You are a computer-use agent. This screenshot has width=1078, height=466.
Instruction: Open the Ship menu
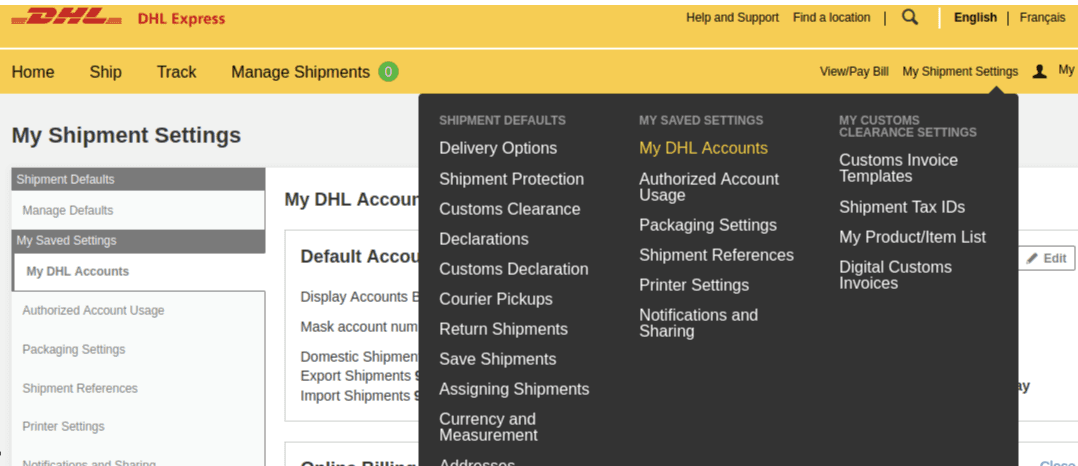click(105, 72)
